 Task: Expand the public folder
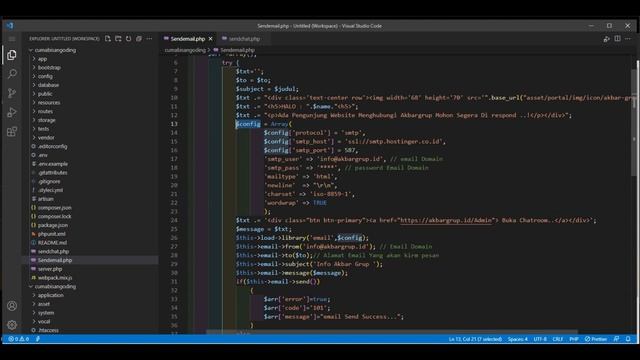click(x=45, y=94)
